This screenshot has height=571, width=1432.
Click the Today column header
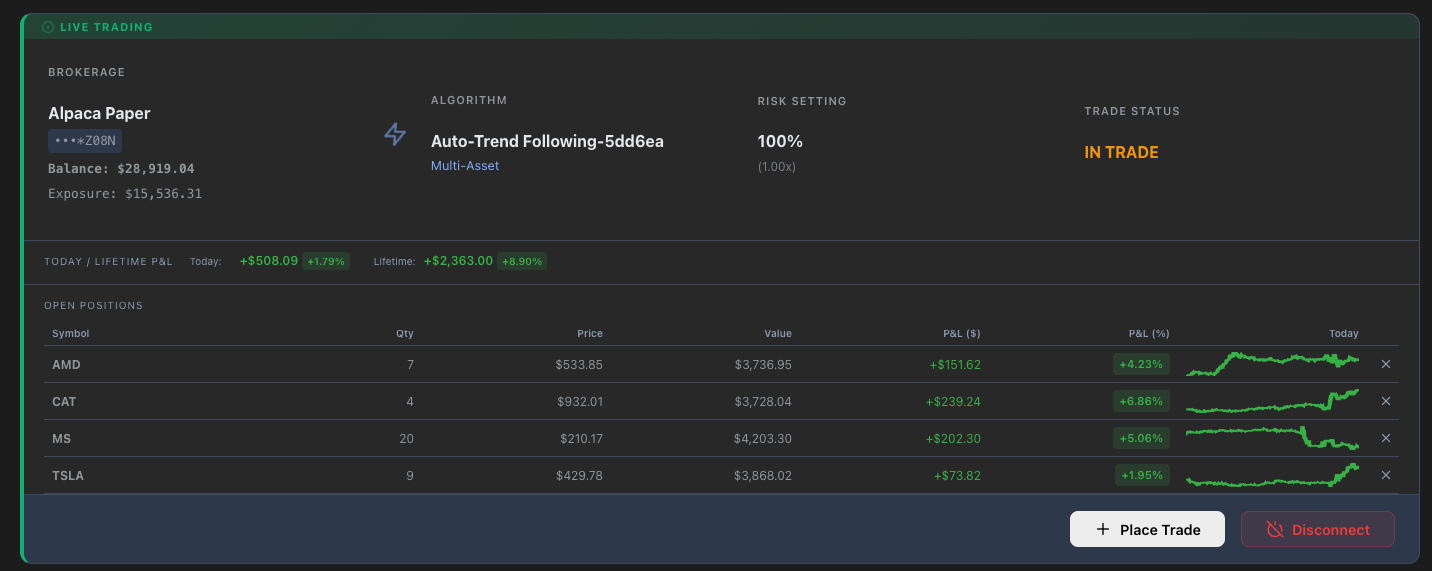1344,334
